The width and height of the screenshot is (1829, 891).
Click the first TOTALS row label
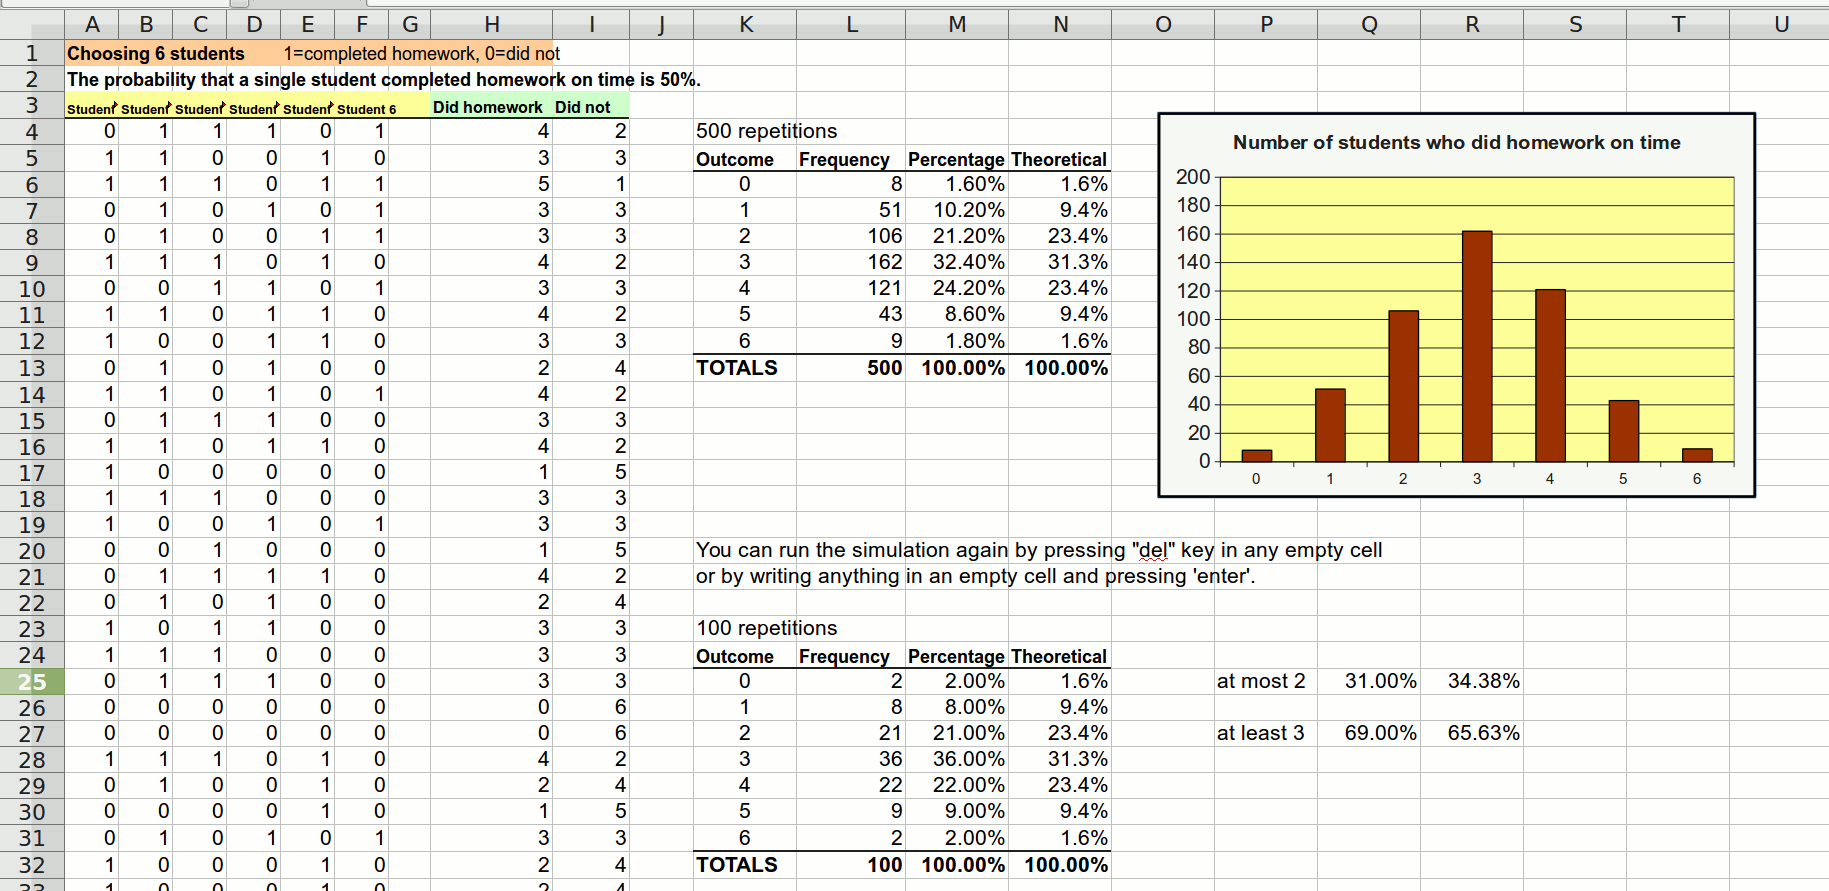coord(737,368)
